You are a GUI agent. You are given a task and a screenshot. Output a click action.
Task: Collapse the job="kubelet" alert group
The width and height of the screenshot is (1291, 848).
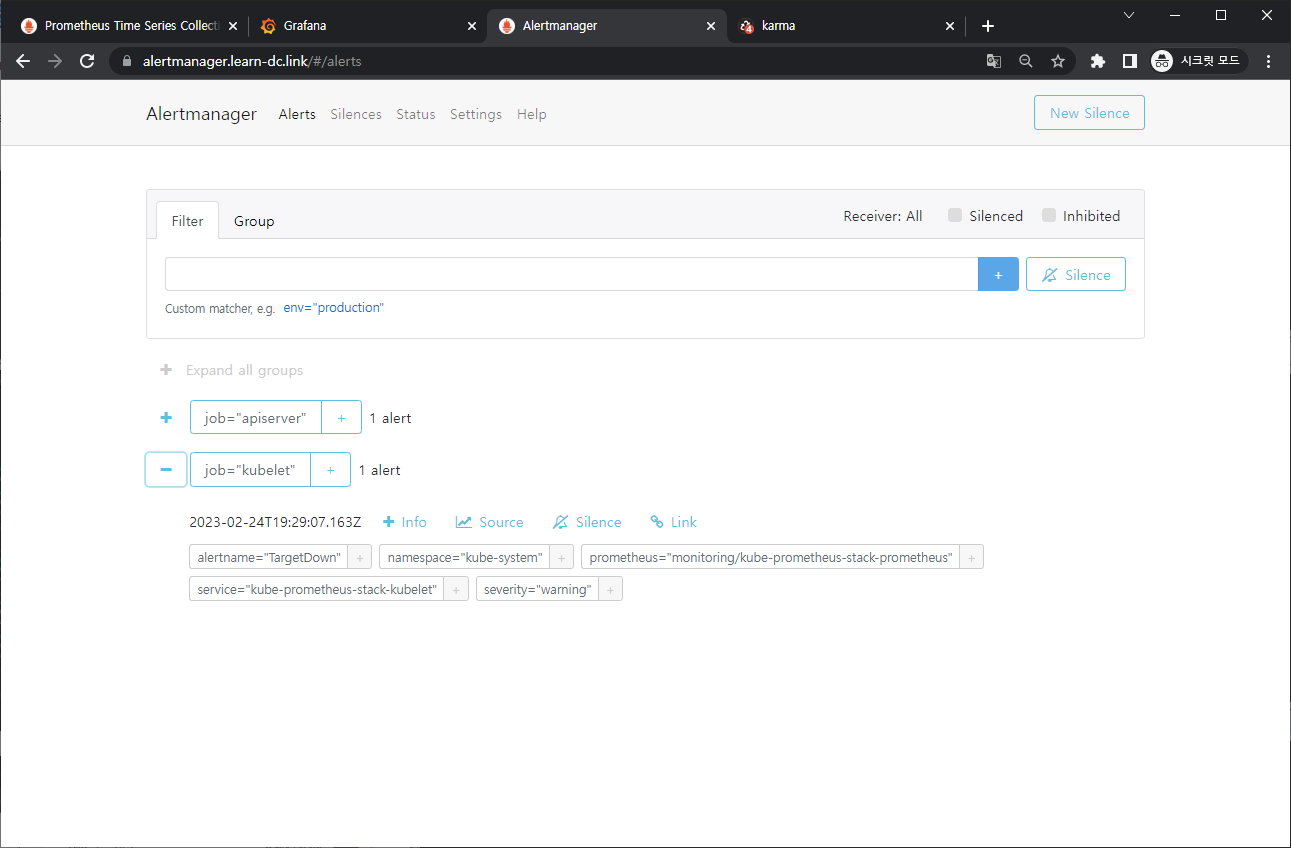[x=166, y=470]
